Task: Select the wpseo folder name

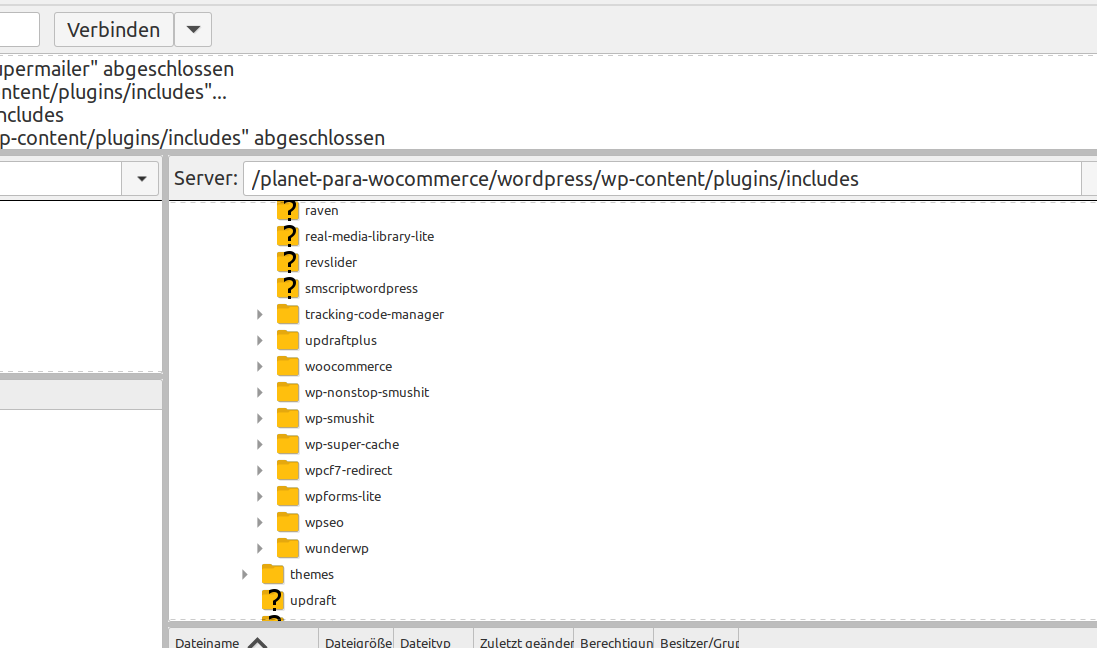Action: [x=324, y=523]
